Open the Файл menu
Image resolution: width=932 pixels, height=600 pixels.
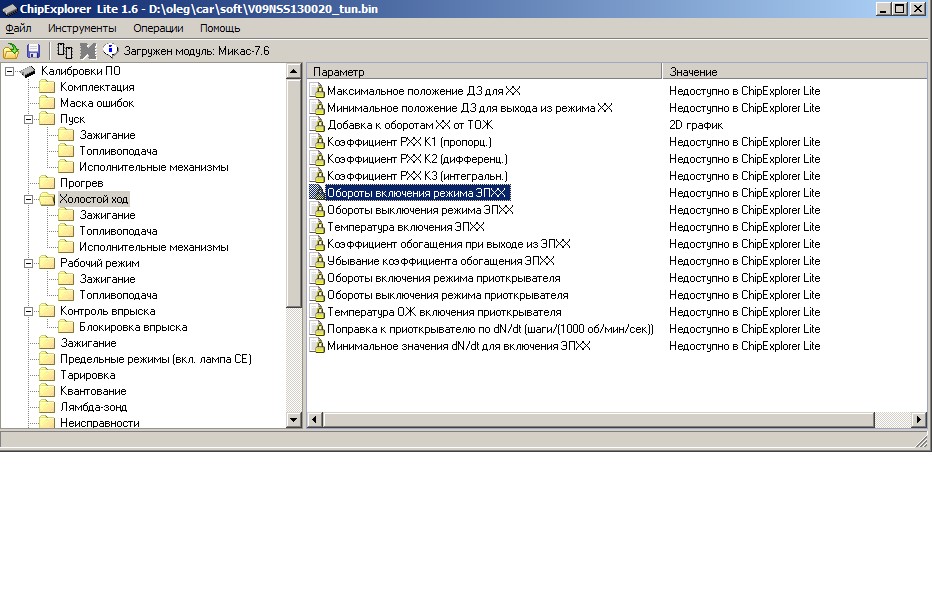(18, 28)
